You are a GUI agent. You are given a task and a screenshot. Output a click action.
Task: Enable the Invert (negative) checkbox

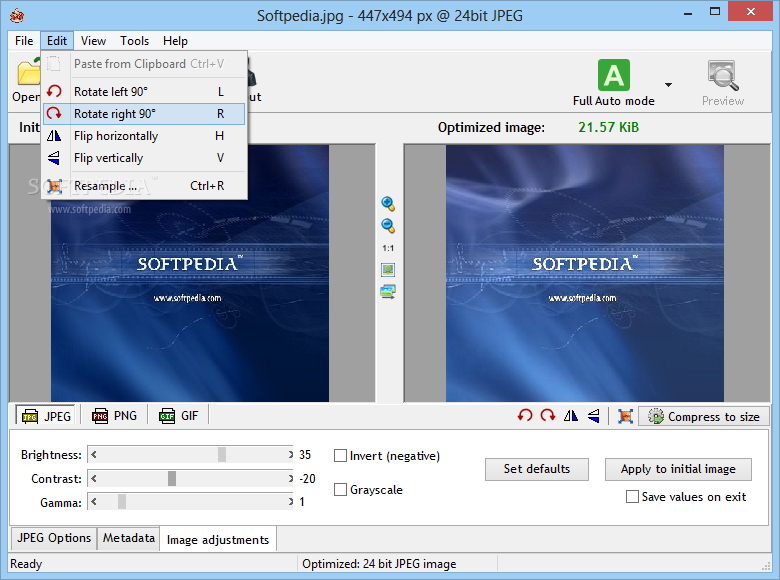tap(341, 456)
